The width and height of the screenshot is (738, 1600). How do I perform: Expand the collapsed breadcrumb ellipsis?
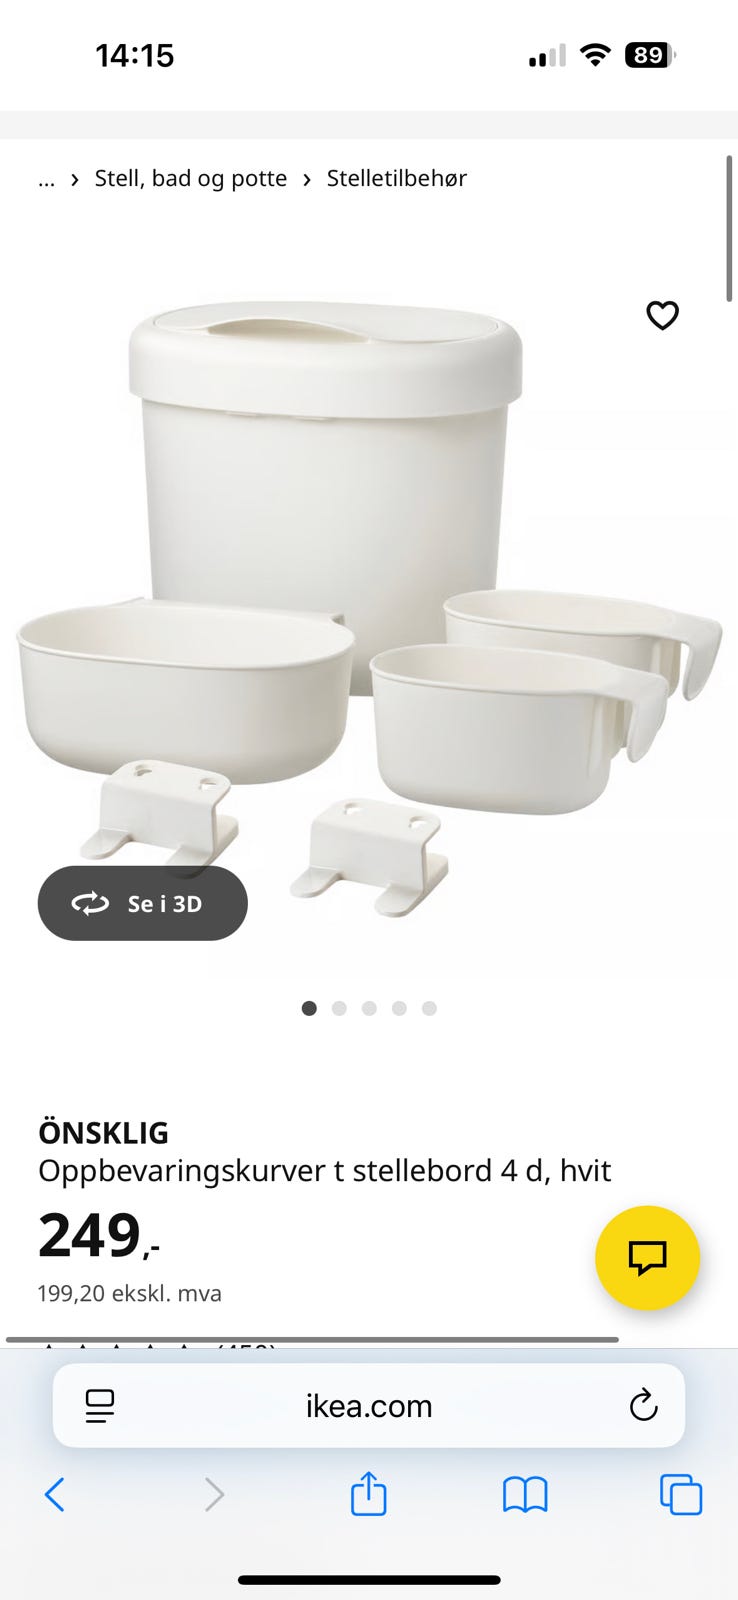tap(46, 179)
